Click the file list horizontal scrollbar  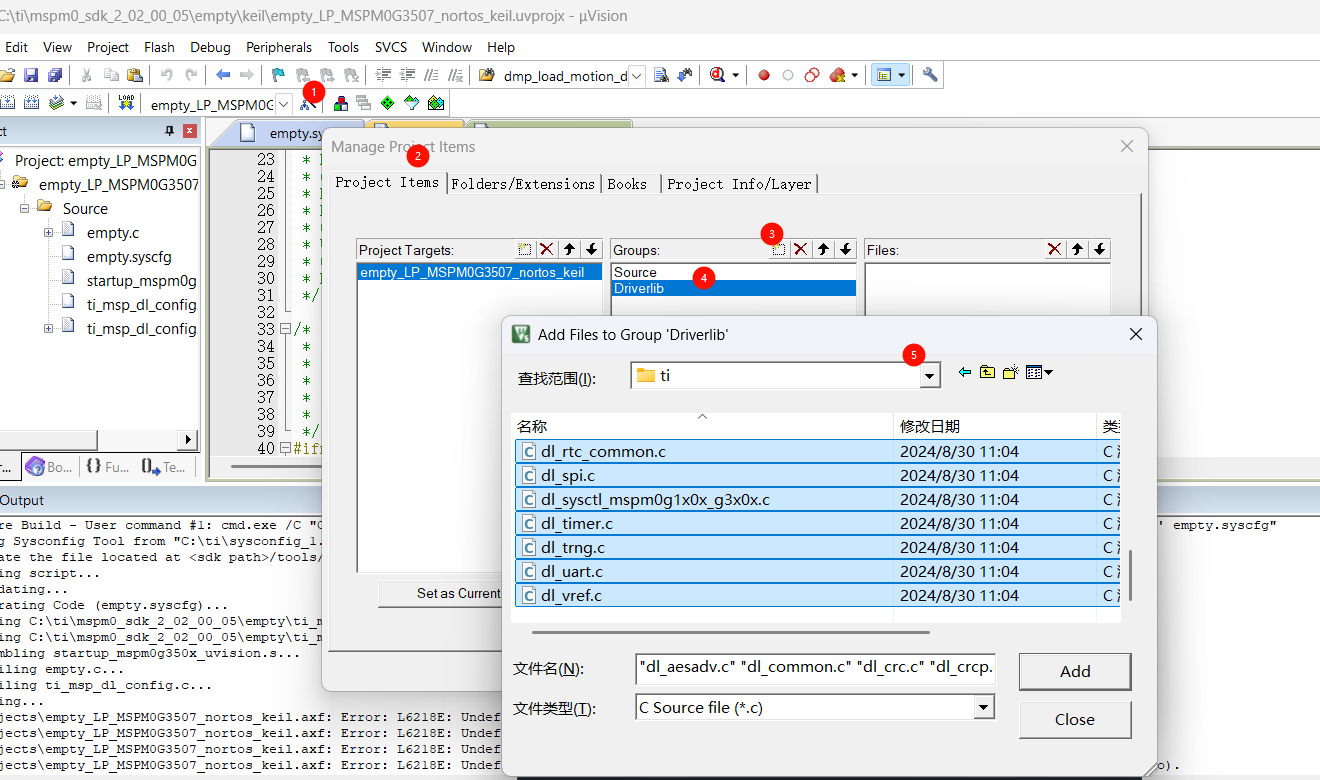coord(730,632)
